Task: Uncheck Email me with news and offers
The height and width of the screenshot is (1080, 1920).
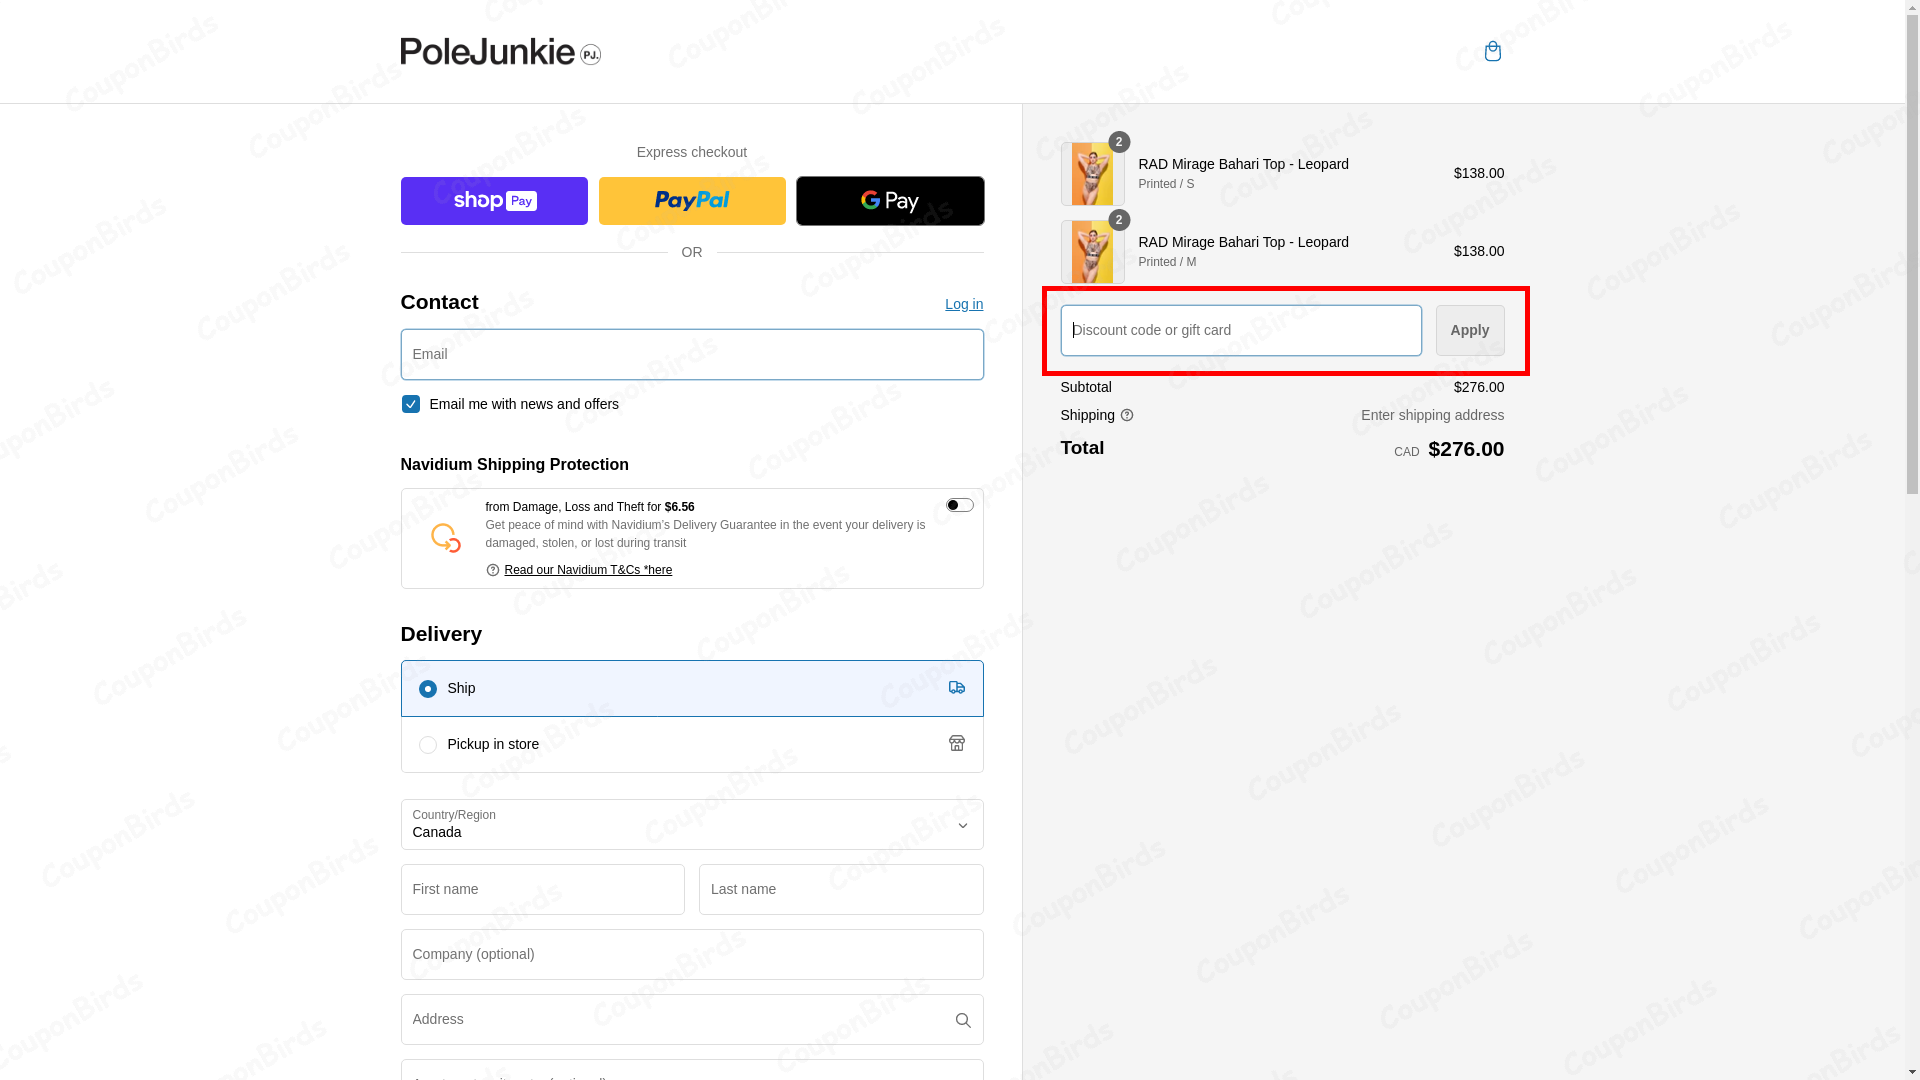Action: point(411,404)
